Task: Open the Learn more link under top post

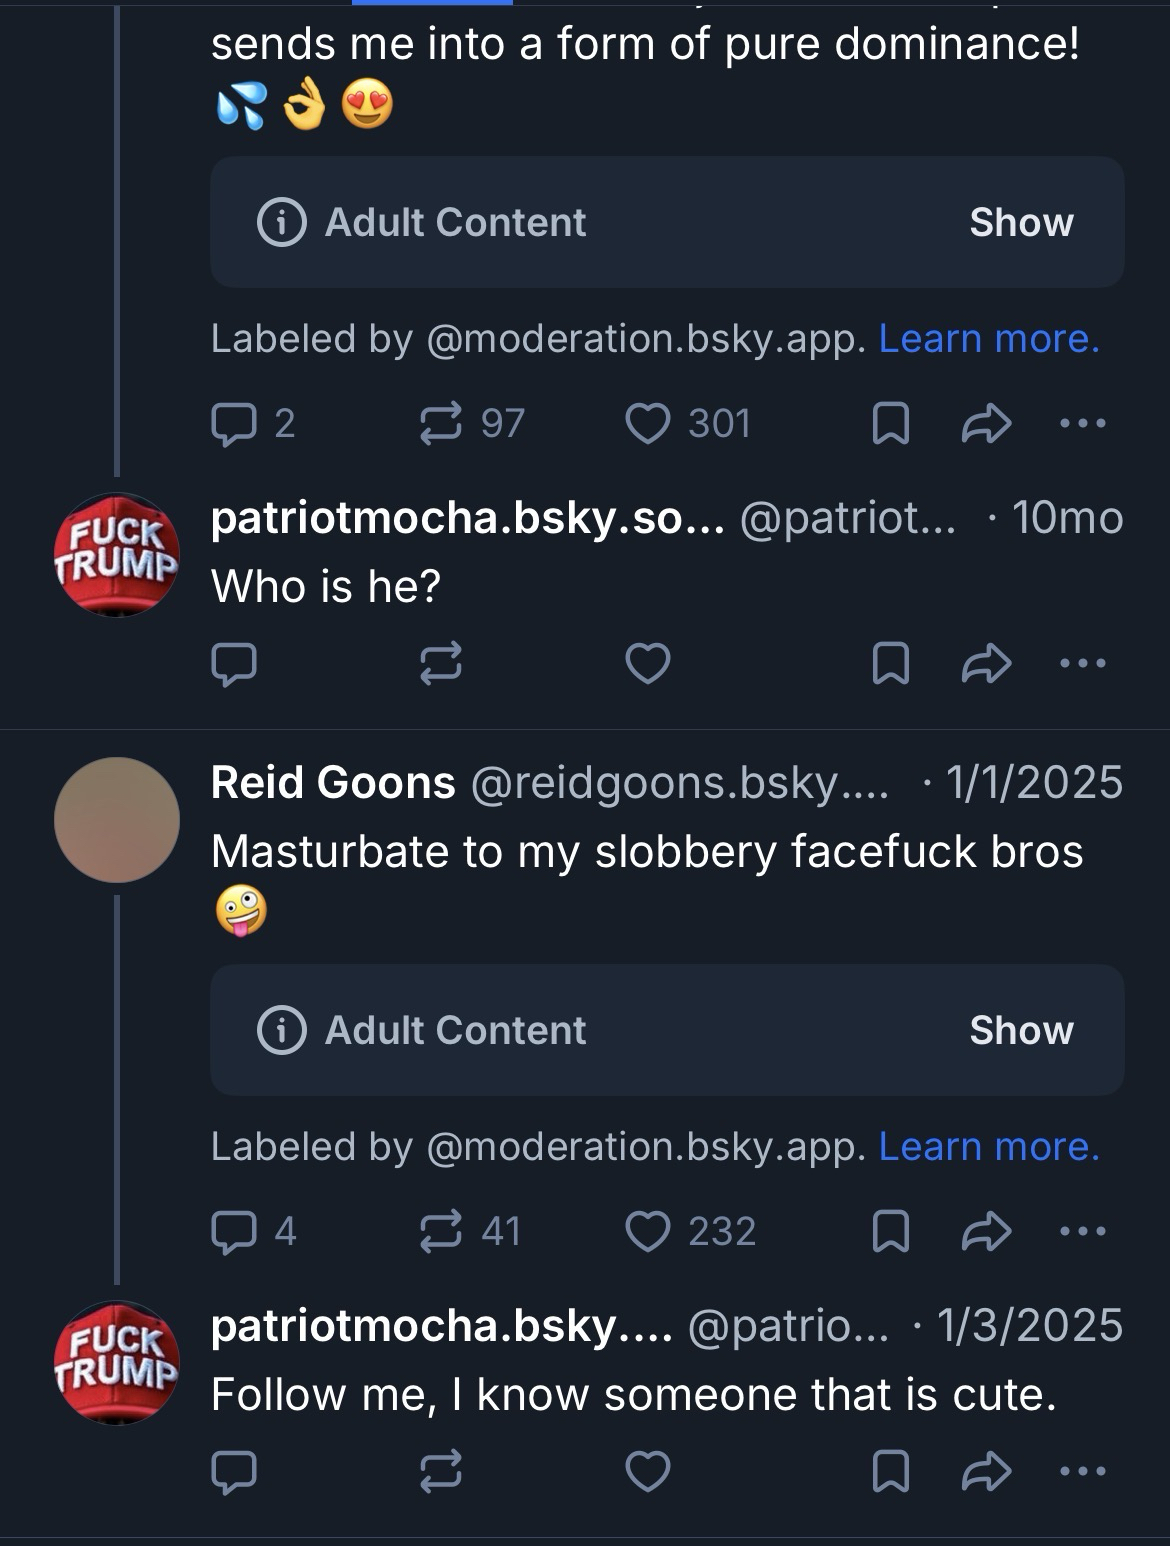Action: pos(989,339)
